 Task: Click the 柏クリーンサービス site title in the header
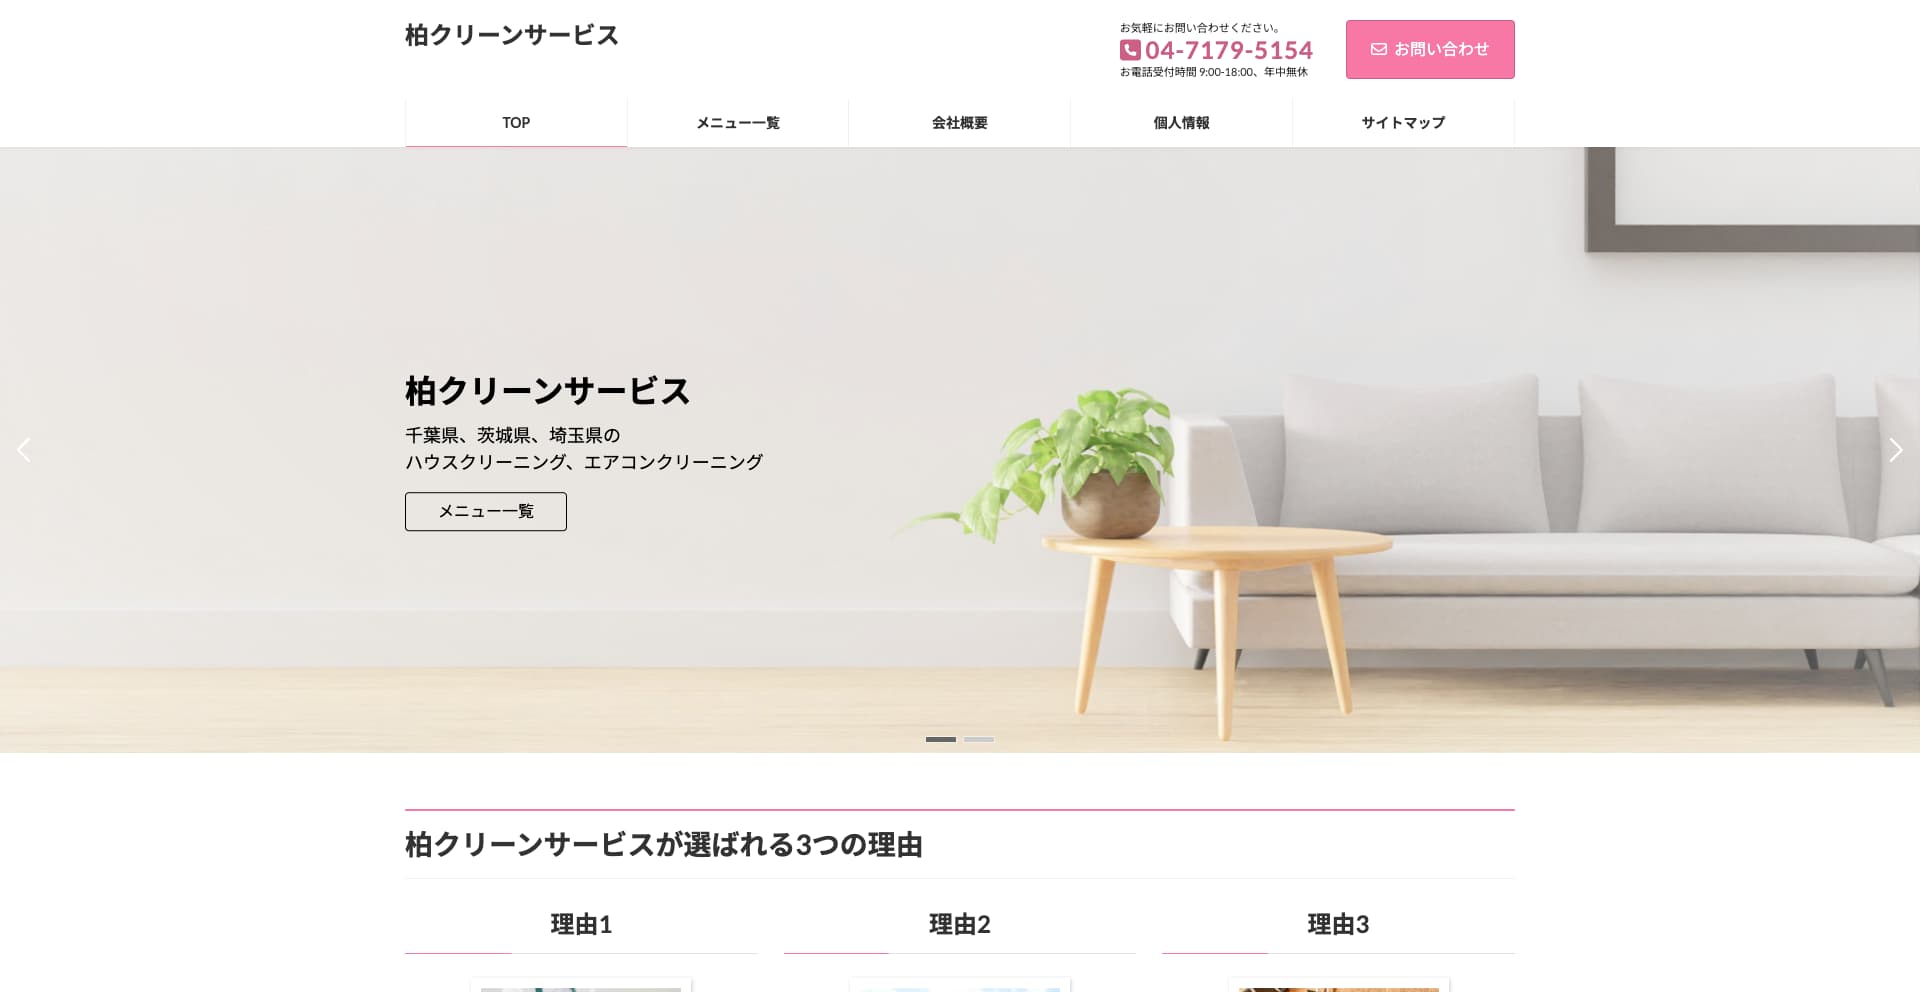coord(512,35)
